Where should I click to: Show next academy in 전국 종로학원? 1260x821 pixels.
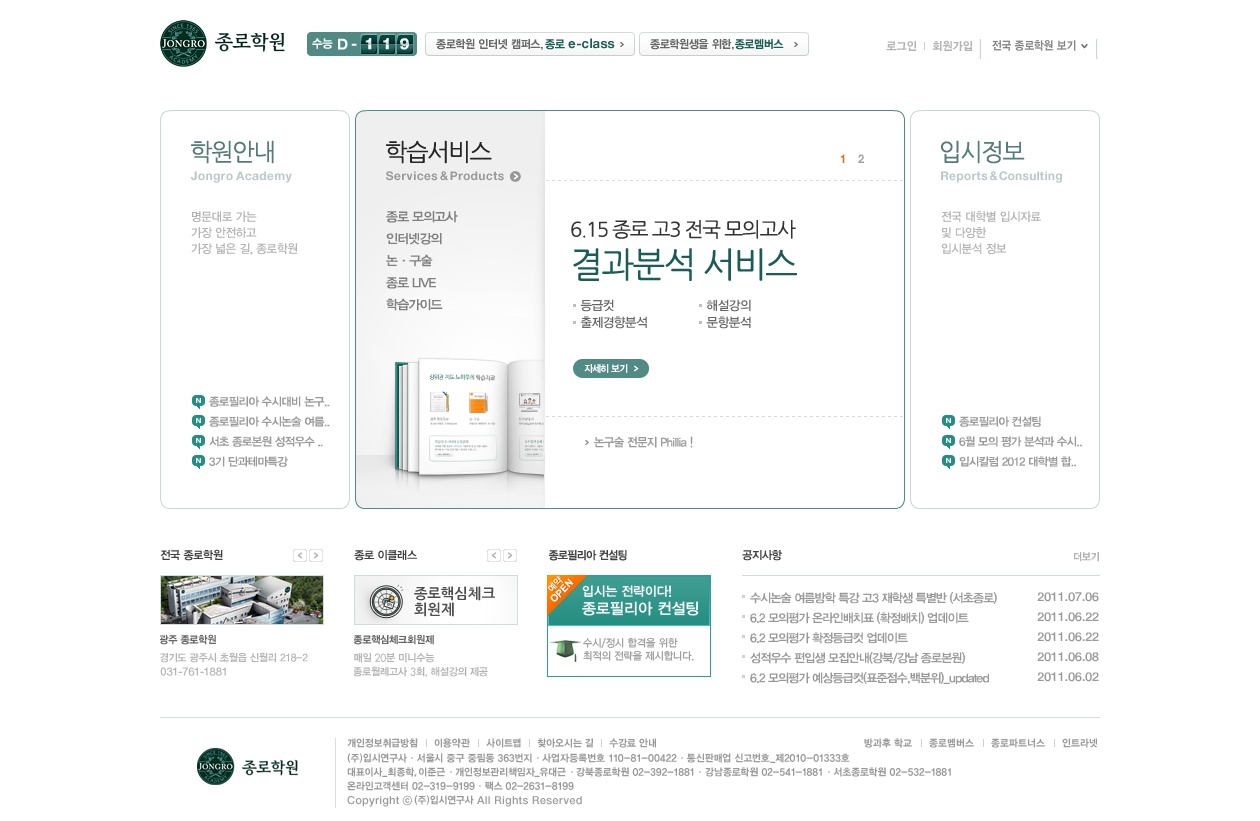click(x=316, y=555)
